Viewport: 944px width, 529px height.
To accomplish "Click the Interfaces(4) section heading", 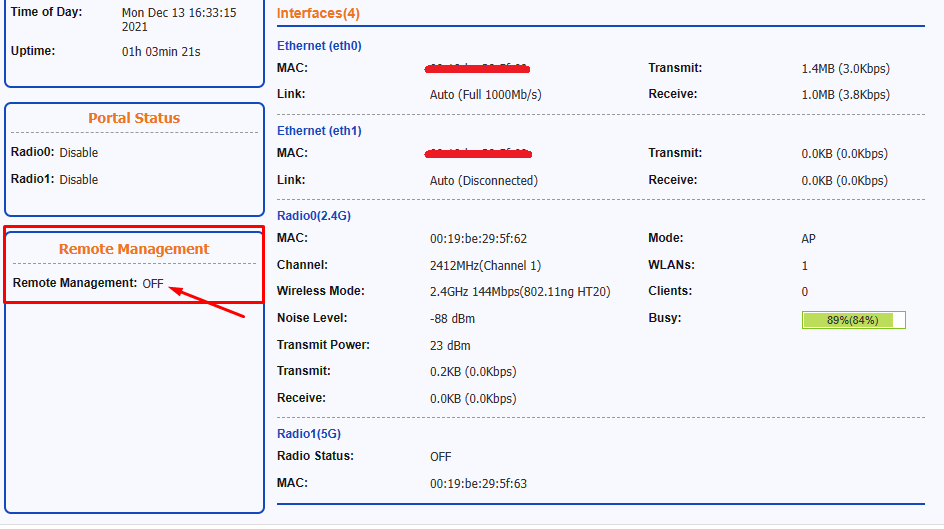I will [x=318, y=13].
